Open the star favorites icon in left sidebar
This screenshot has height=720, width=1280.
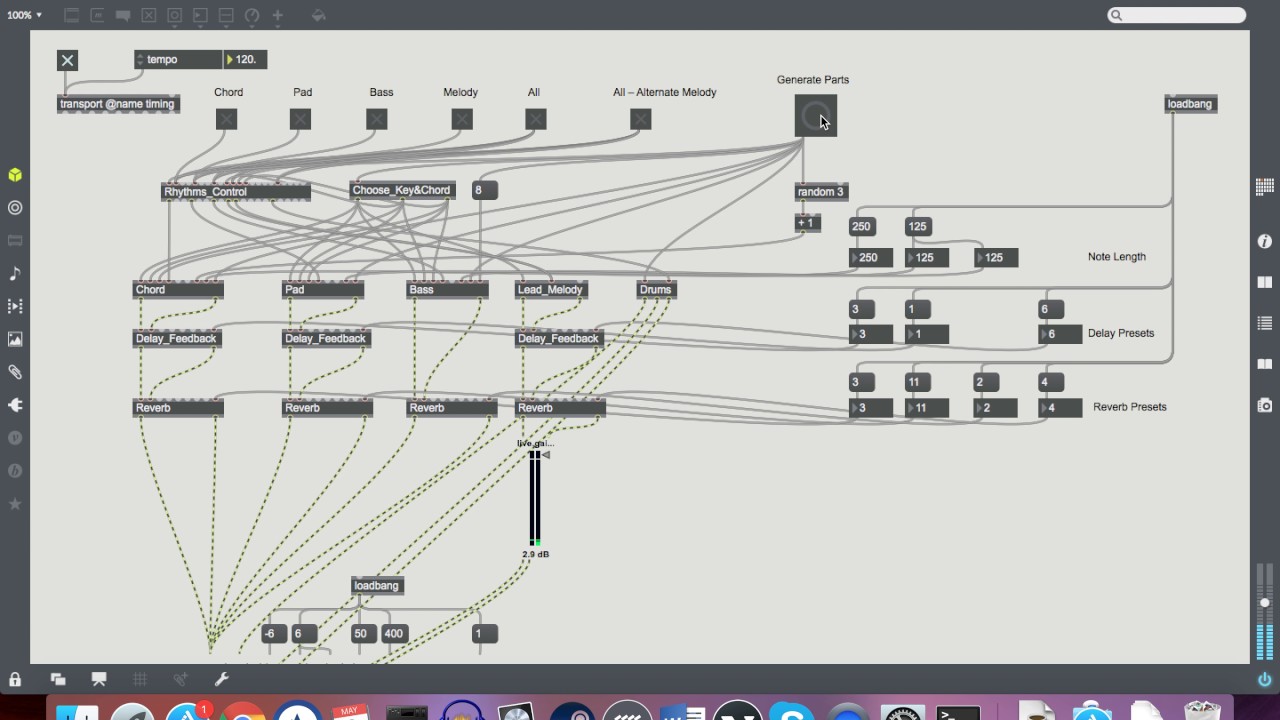coord(15,504)
